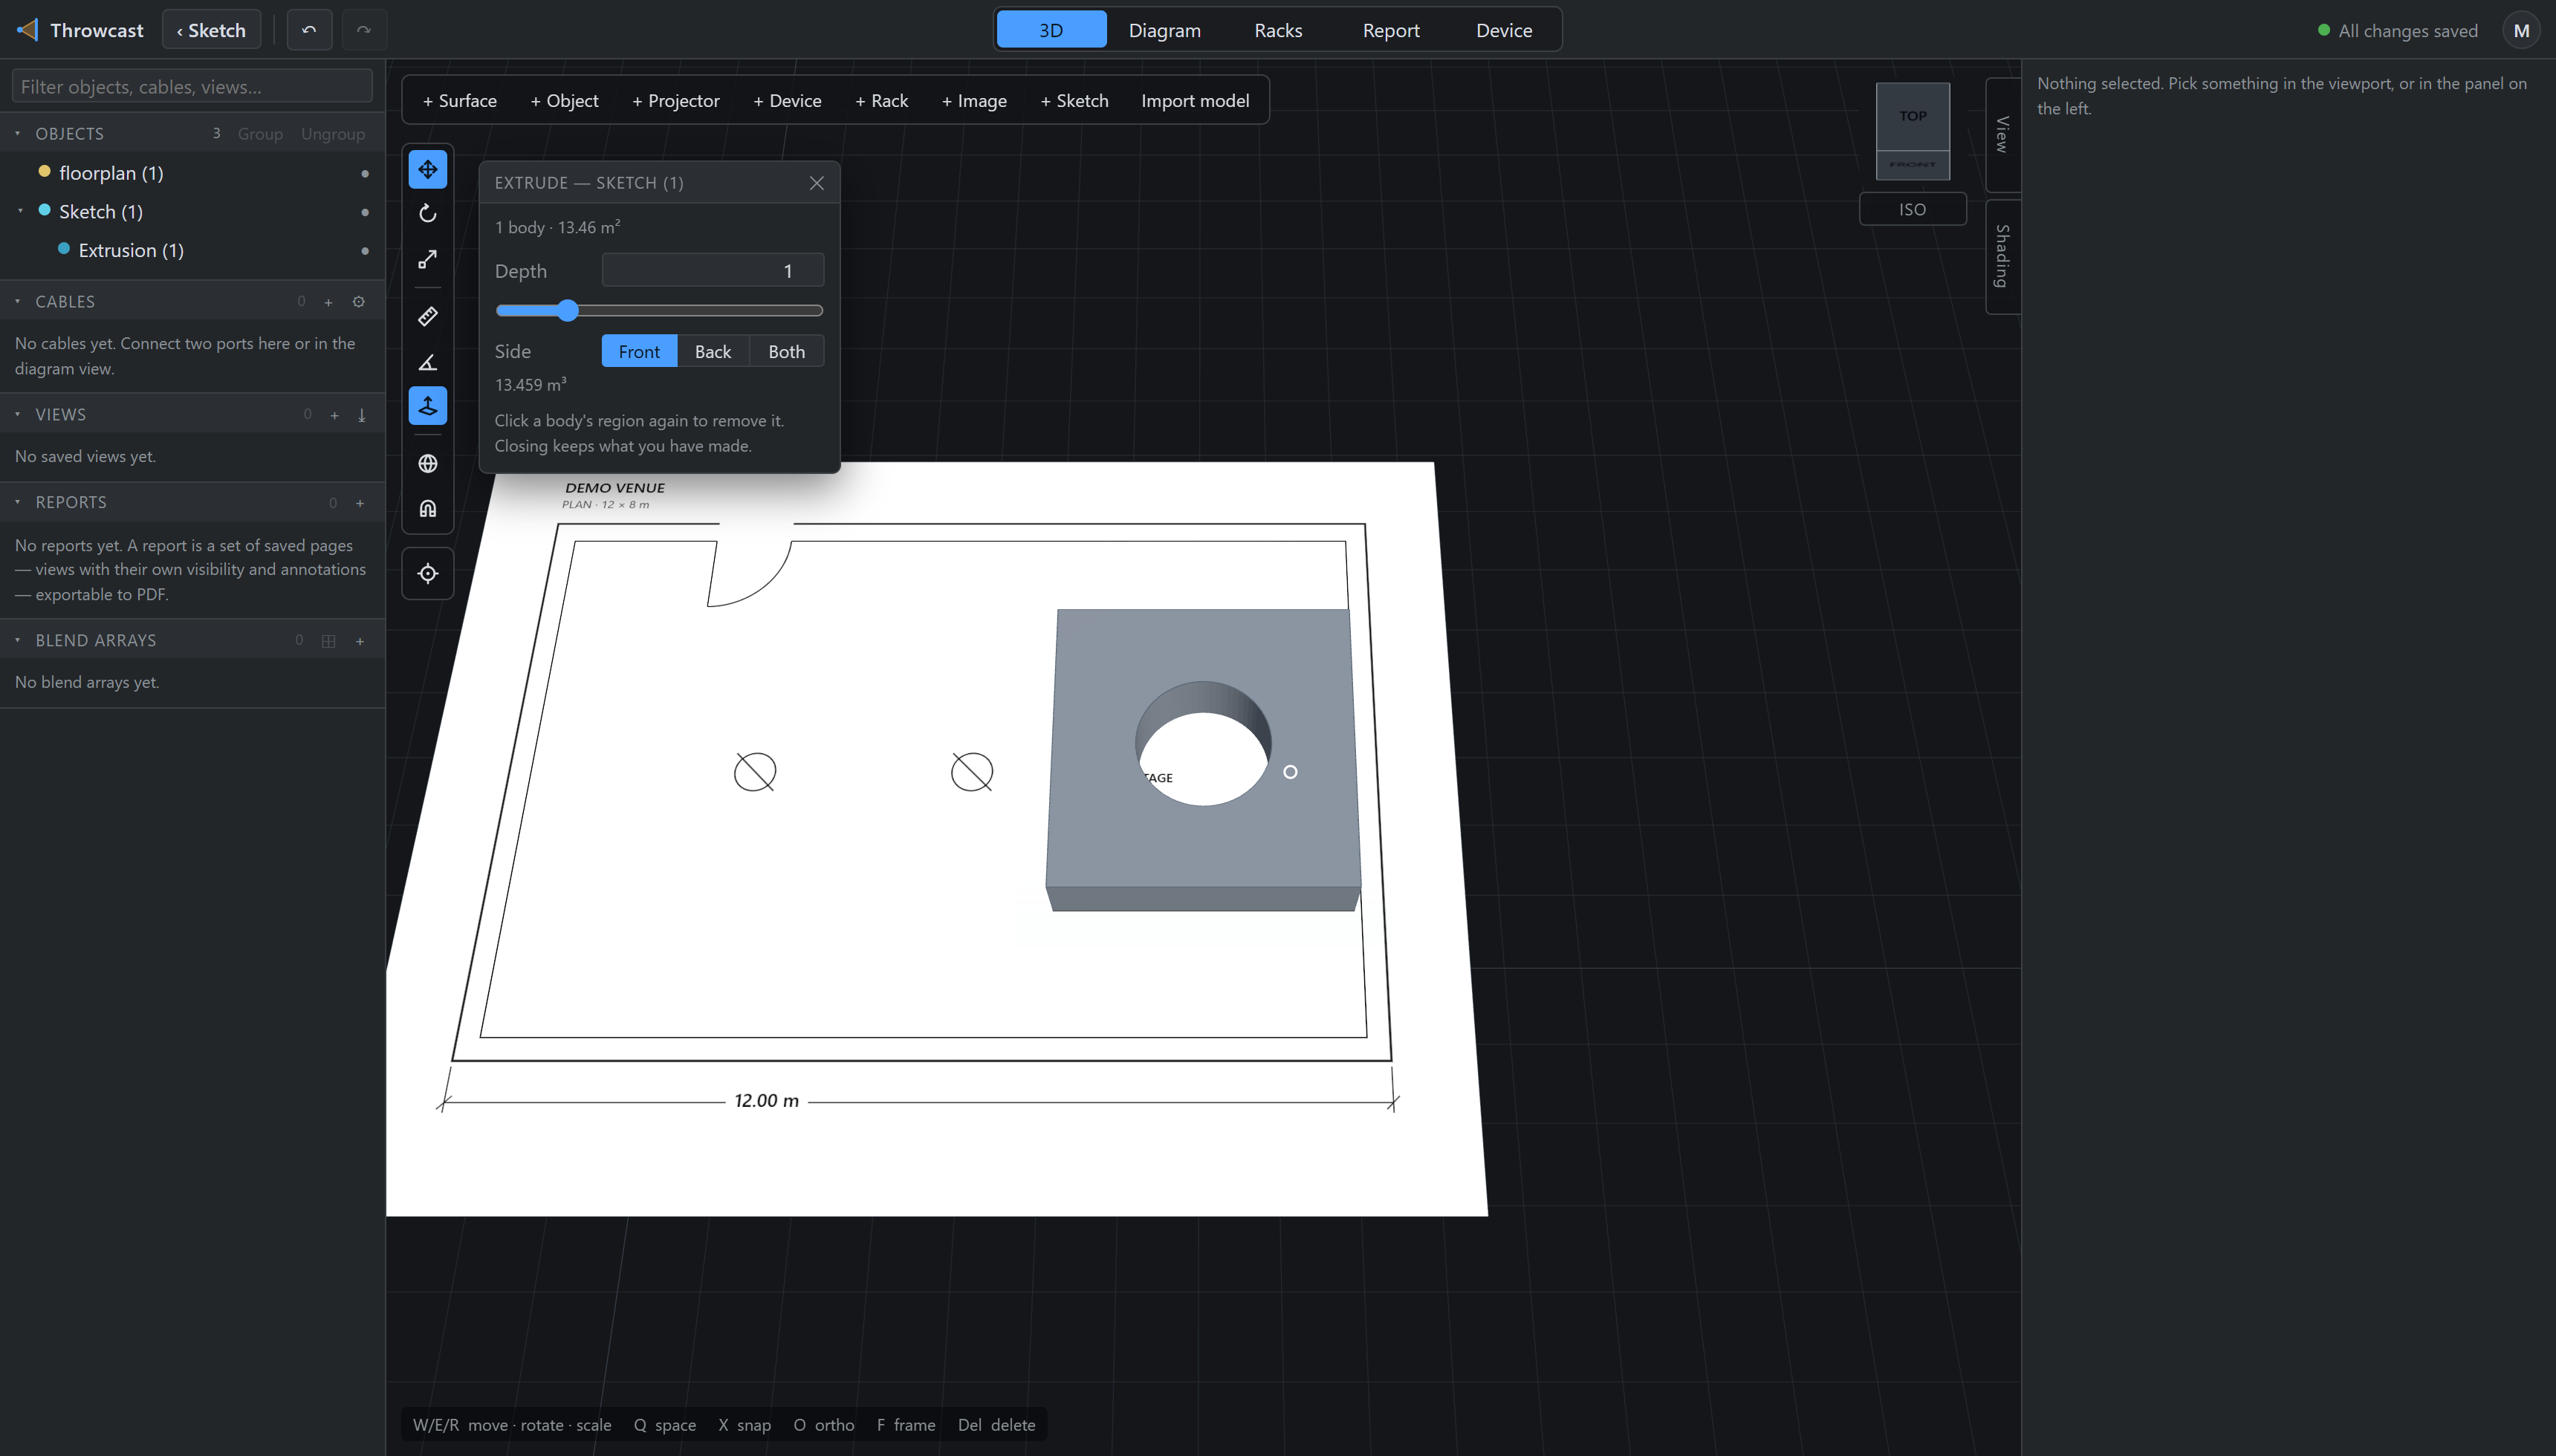The image size is (2556, 1456).
Task: Select the Scale tool
Action: 427,259
